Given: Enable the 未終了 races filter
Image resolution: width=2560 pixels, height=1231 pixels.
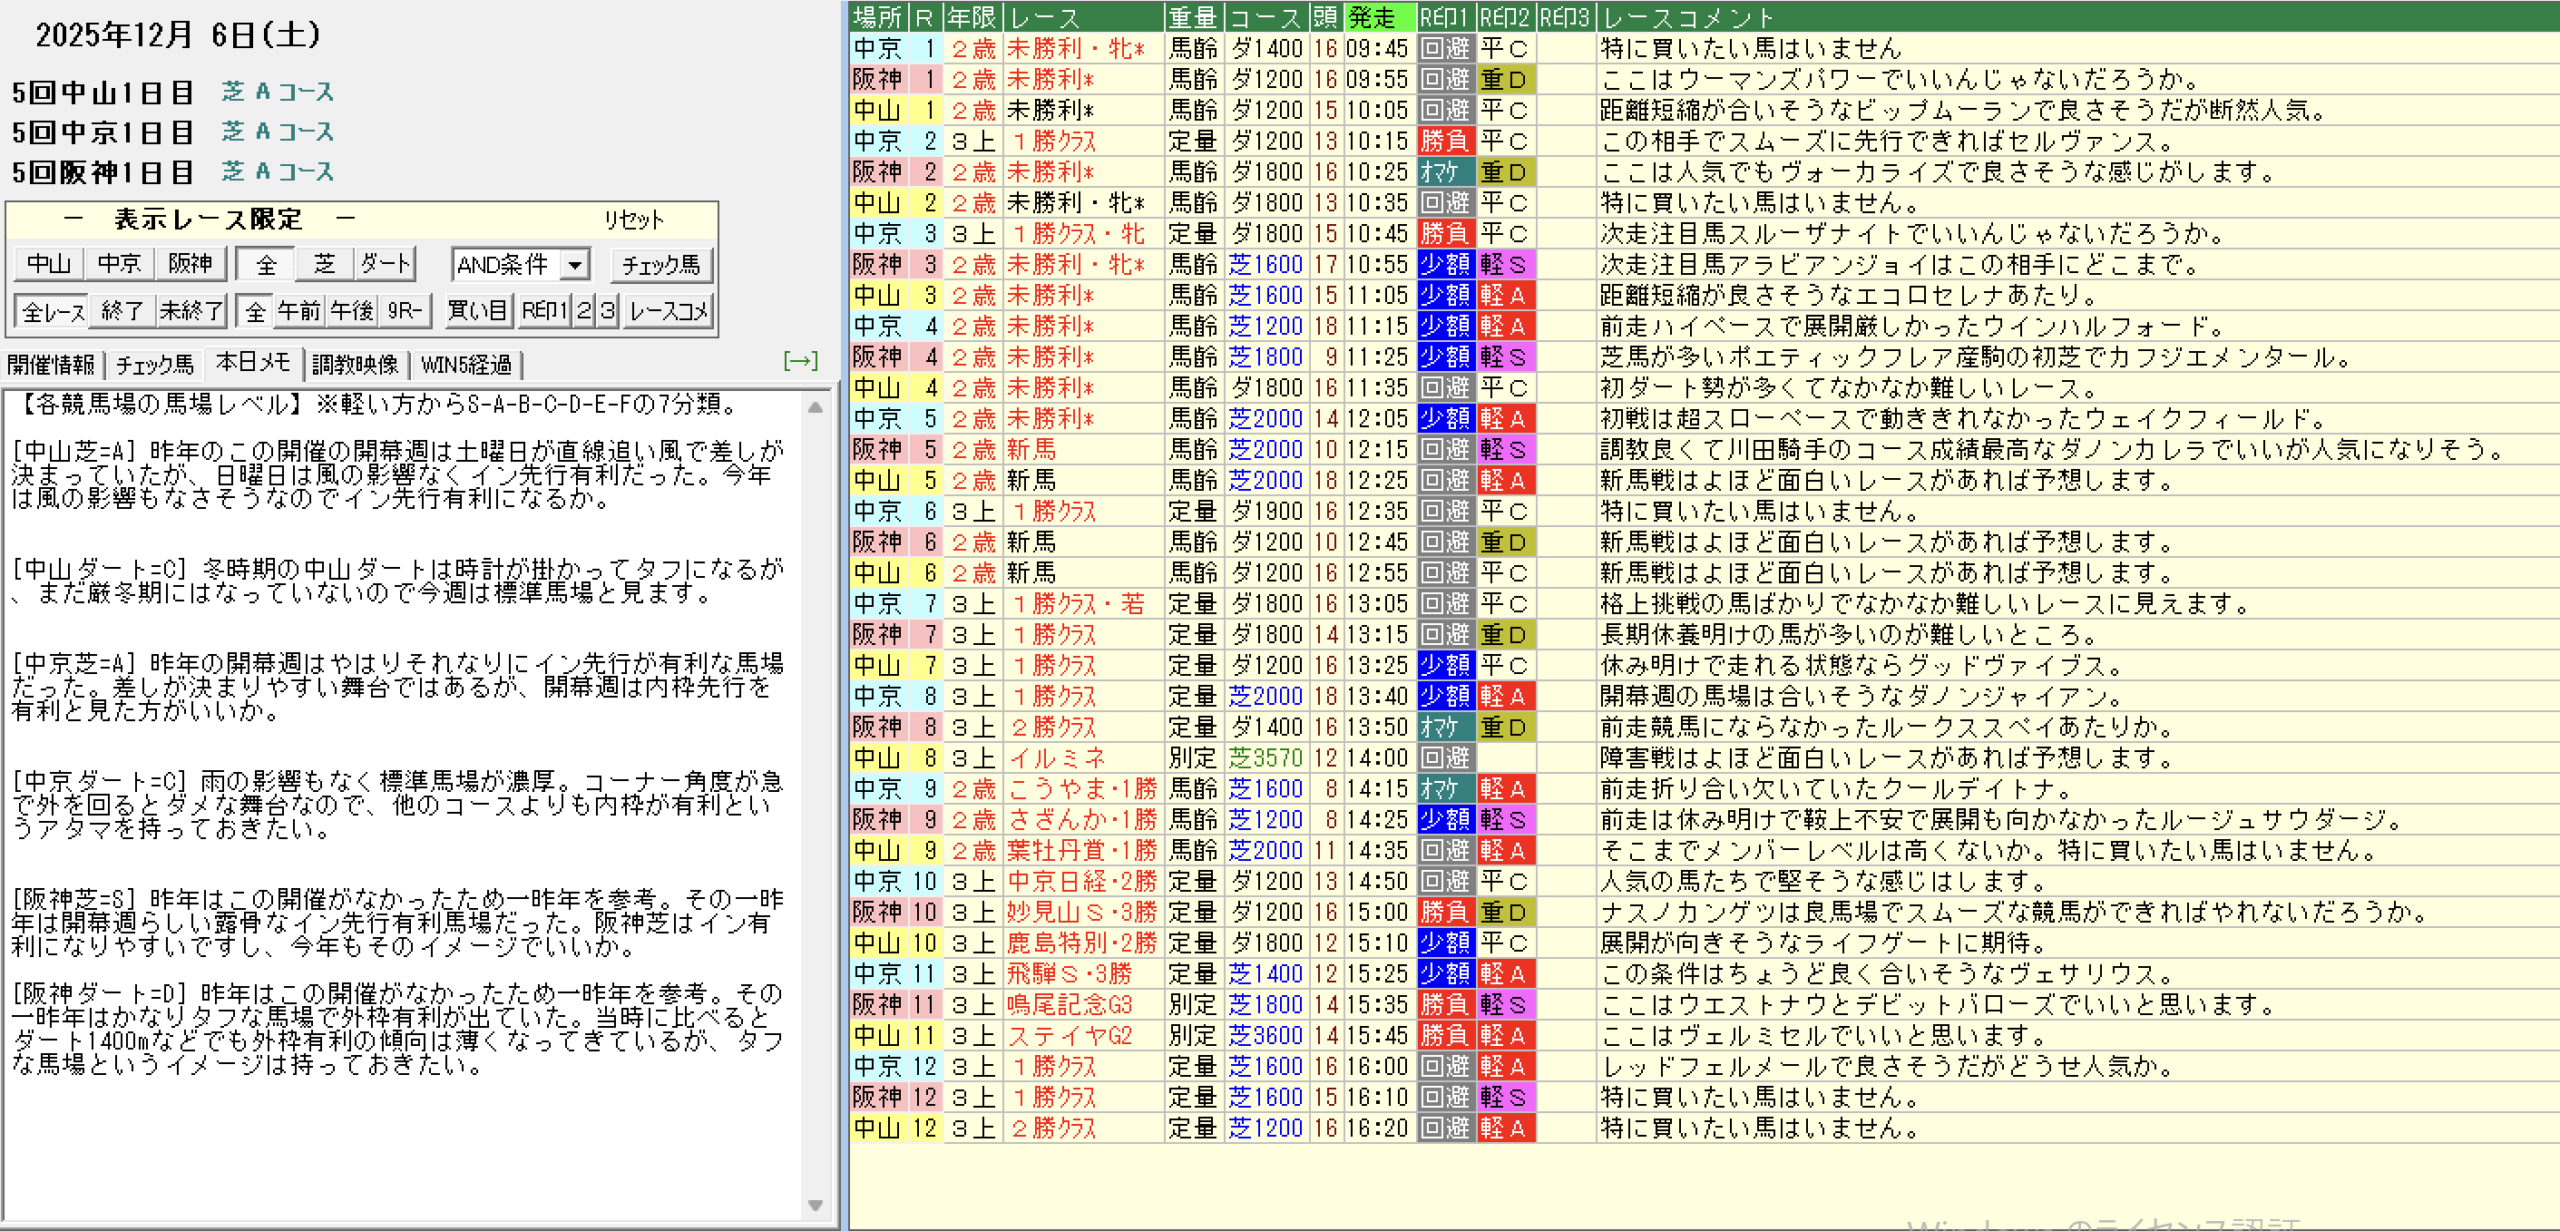Looking at the screenshot, I should (192, 311).
